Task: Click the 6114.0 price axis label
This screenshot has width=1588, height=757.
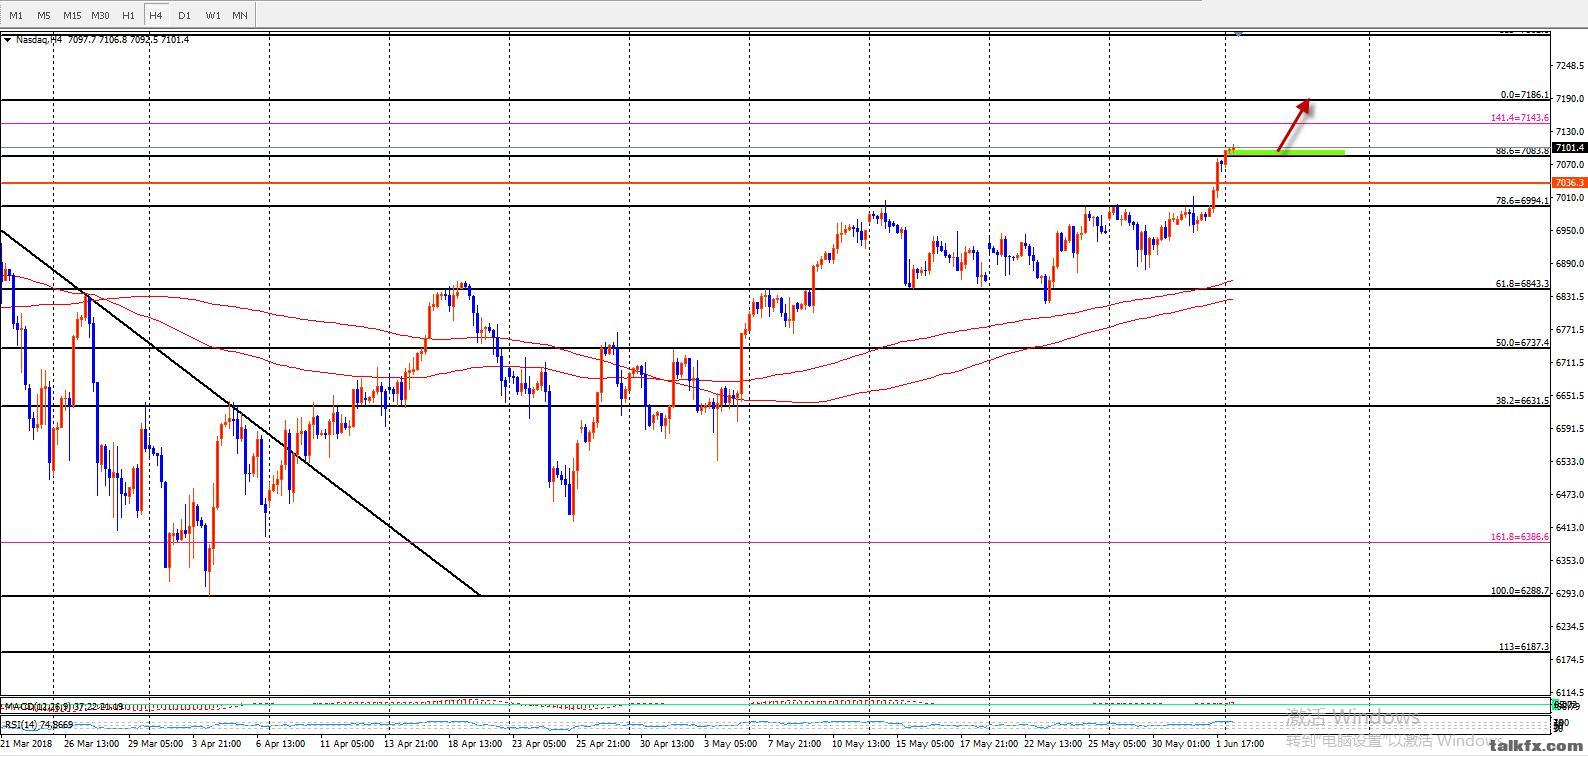Action: coord(1569,693)
